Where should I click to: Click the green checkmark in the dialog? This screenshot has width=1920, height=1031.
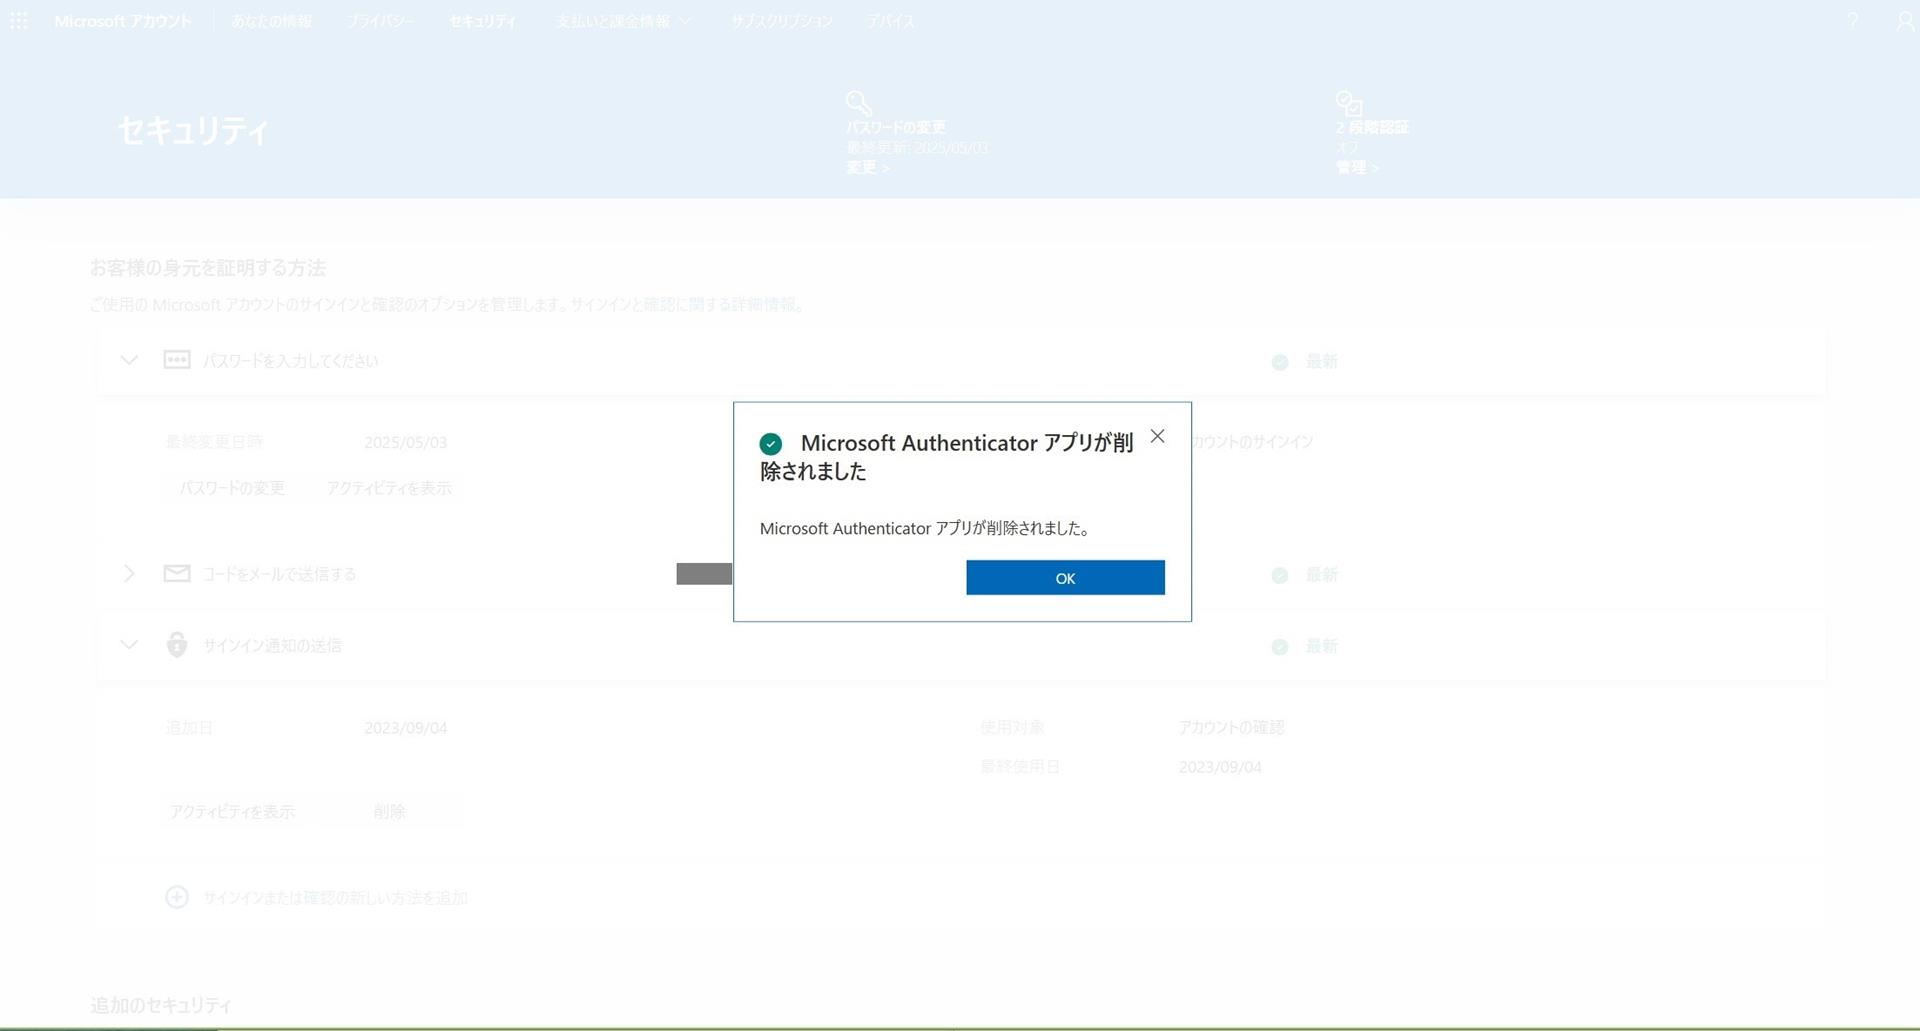pyautogui.click(x=770, y=443)
